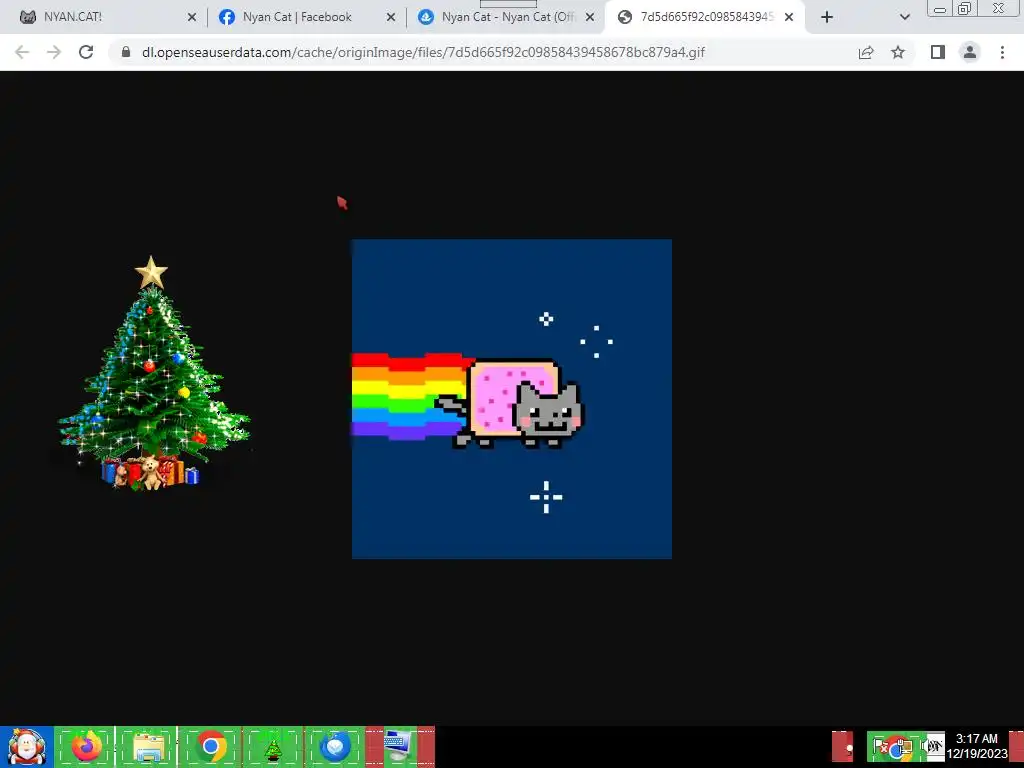This screenshot has width=1024, height=768.
Task: Open Firefox from the taskbar
Action: click(x=86, y=747)
